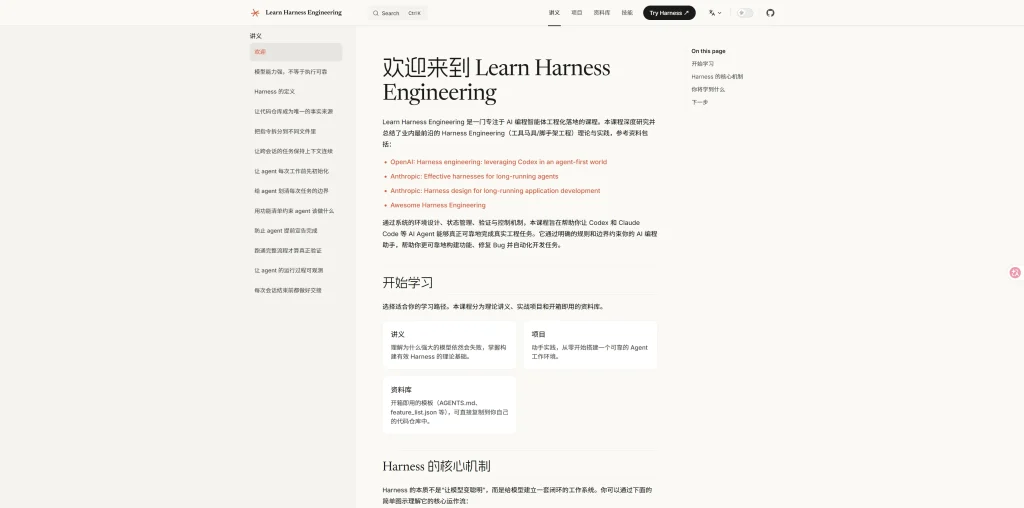Image resolution: width=1024 pixels, height=508 pixels.
Task: Switch to the 讲义 tab
Action: point(554,13)
